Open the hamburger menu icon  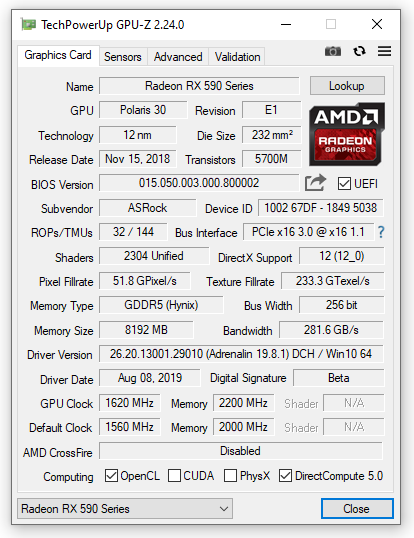(x=384, y=51)
